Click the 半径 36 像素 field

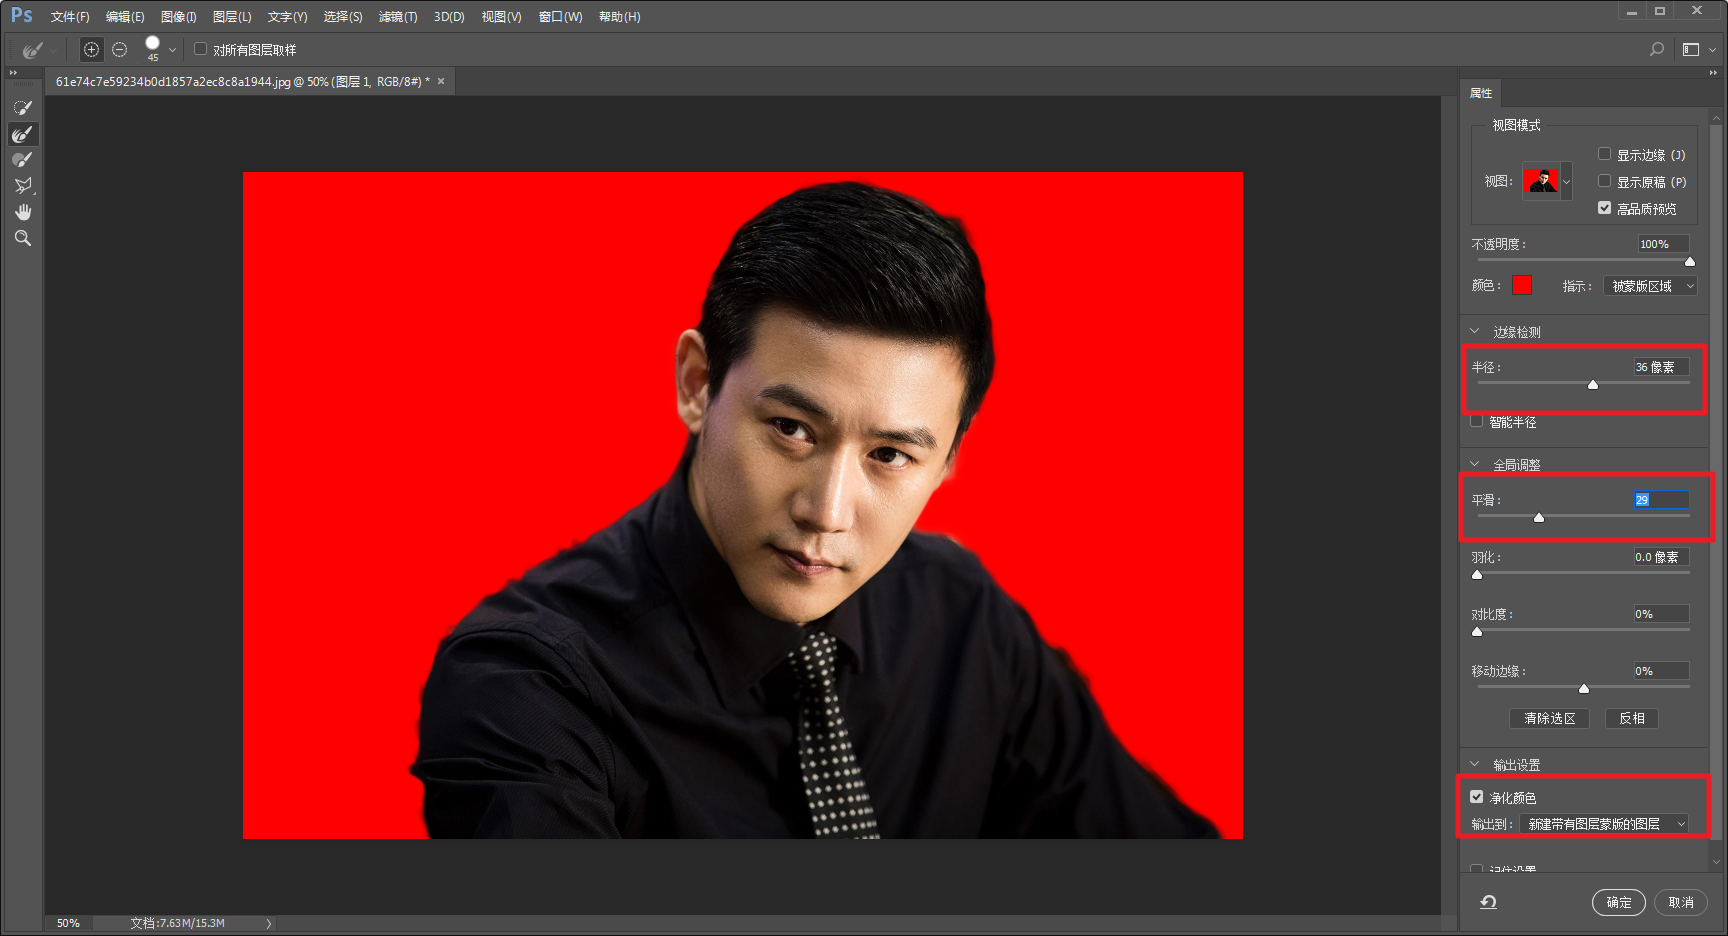(x=1661, y=367)
